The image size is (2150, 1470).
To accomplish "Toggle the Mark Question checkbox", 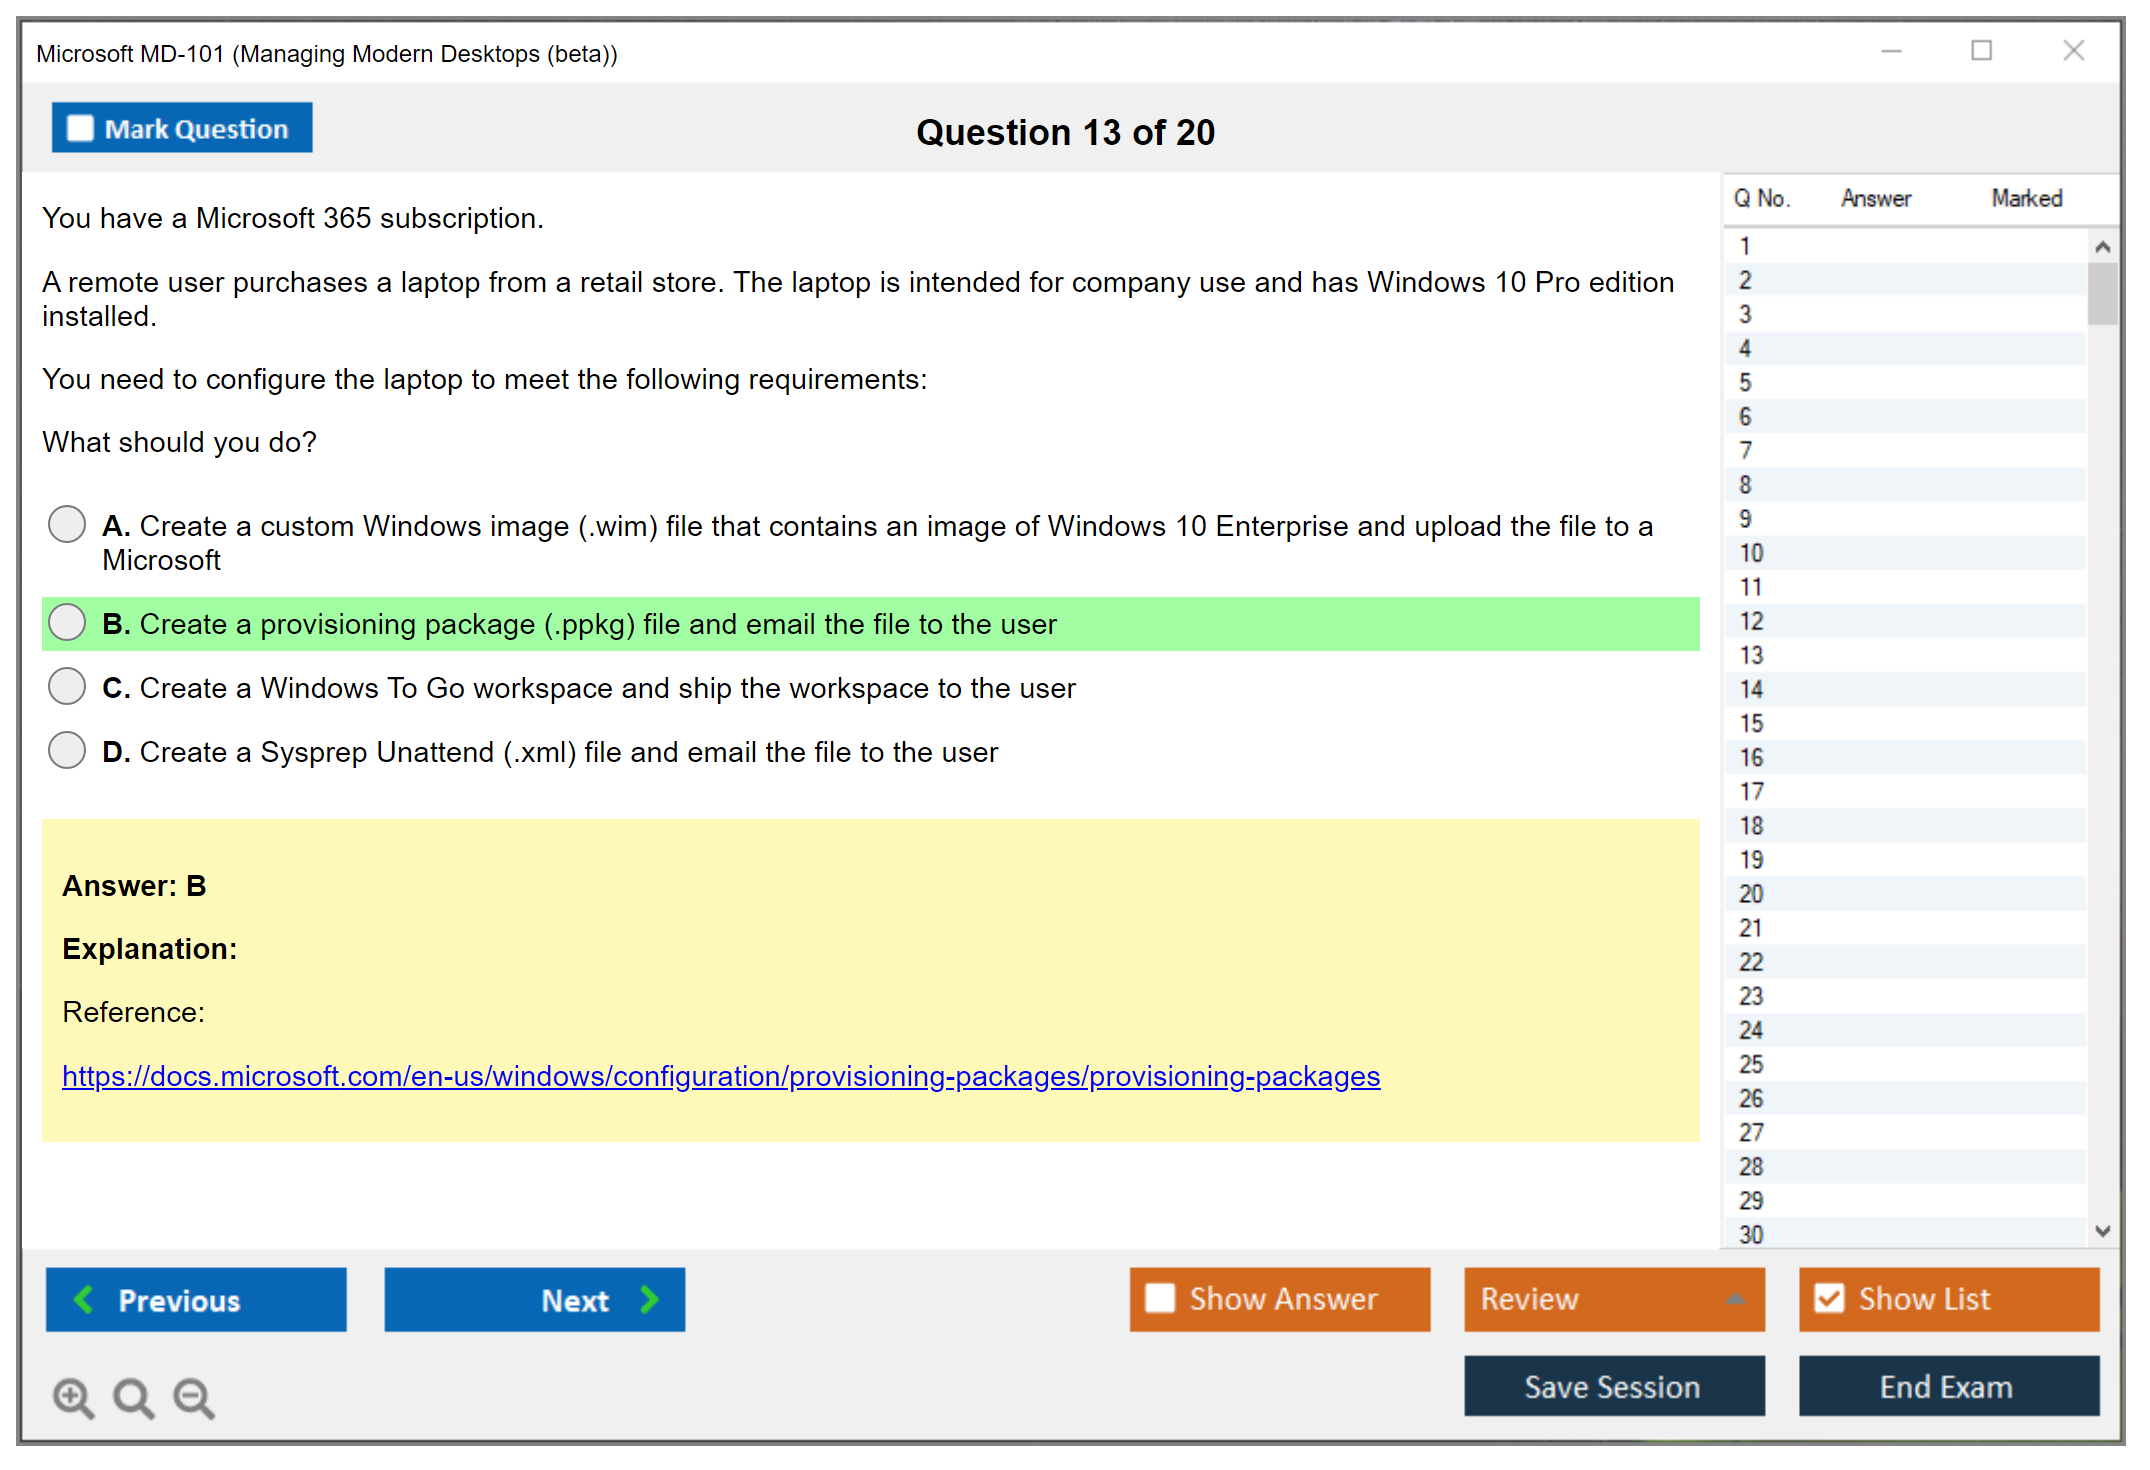I will (80, 129).
